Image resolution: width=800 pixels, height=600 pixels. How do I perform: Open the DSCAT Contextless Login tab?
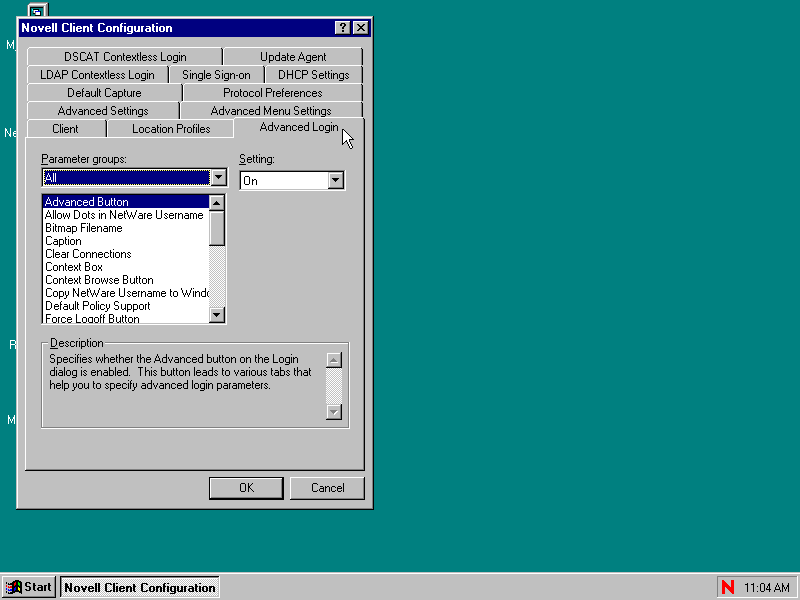[125, 57]
